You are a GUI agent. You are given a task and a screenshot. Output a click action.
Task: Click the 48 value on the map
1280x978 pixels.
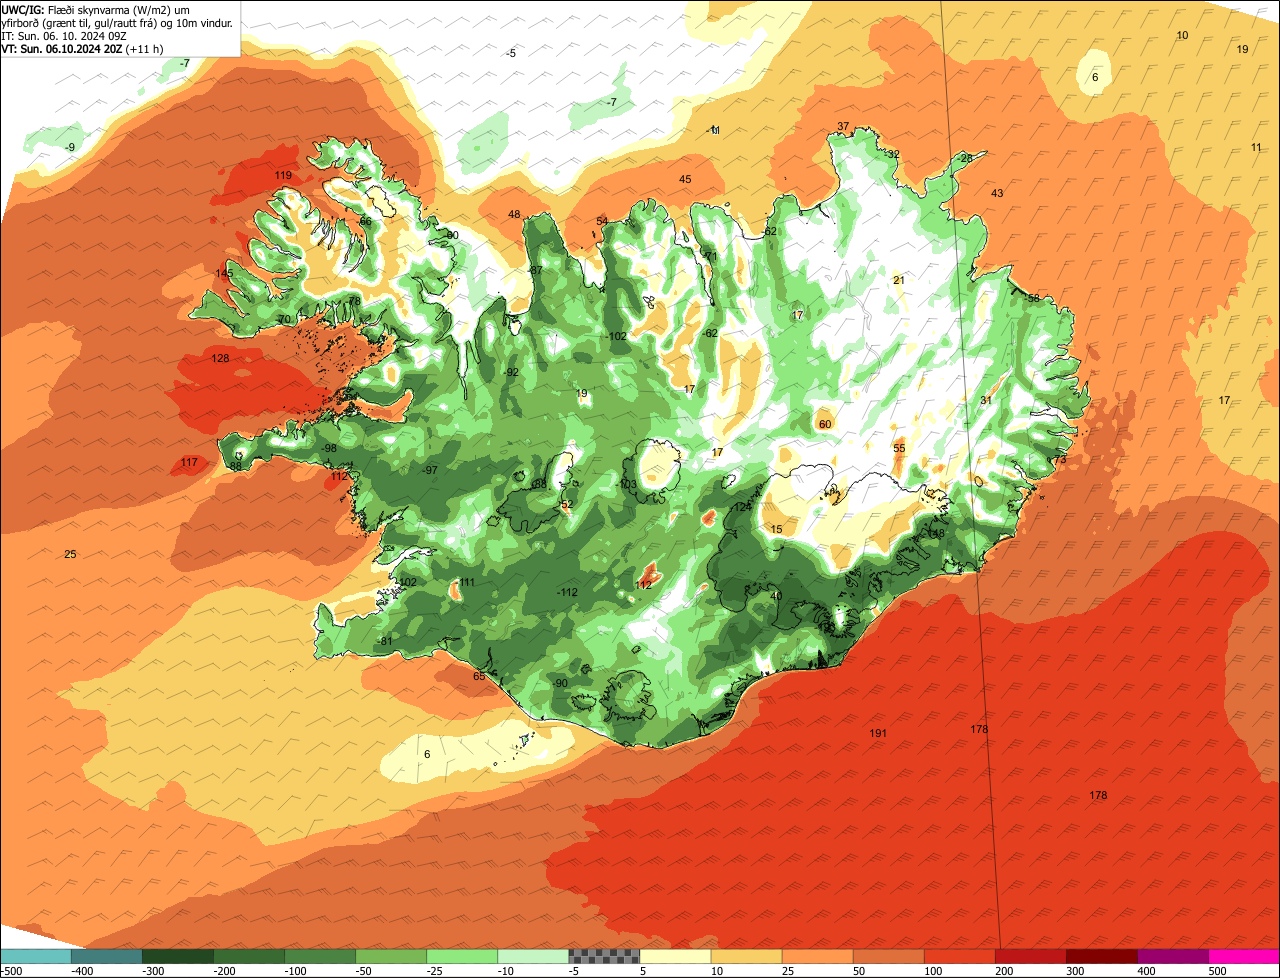pos(514,215)
